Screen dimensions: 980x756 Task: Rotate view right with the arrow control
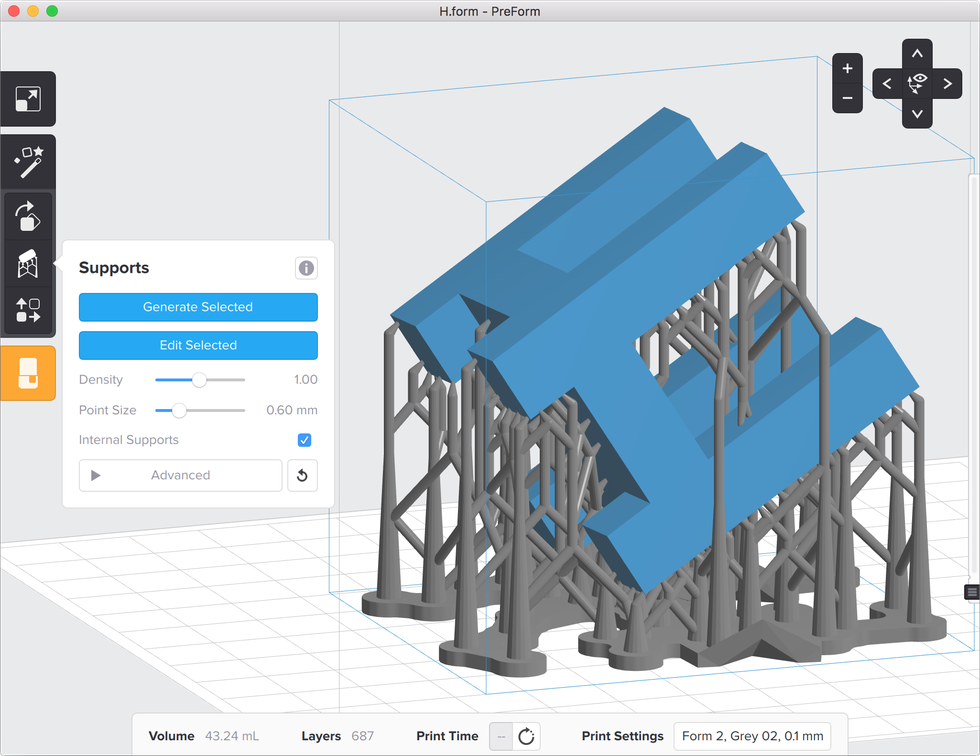[947, 83]
